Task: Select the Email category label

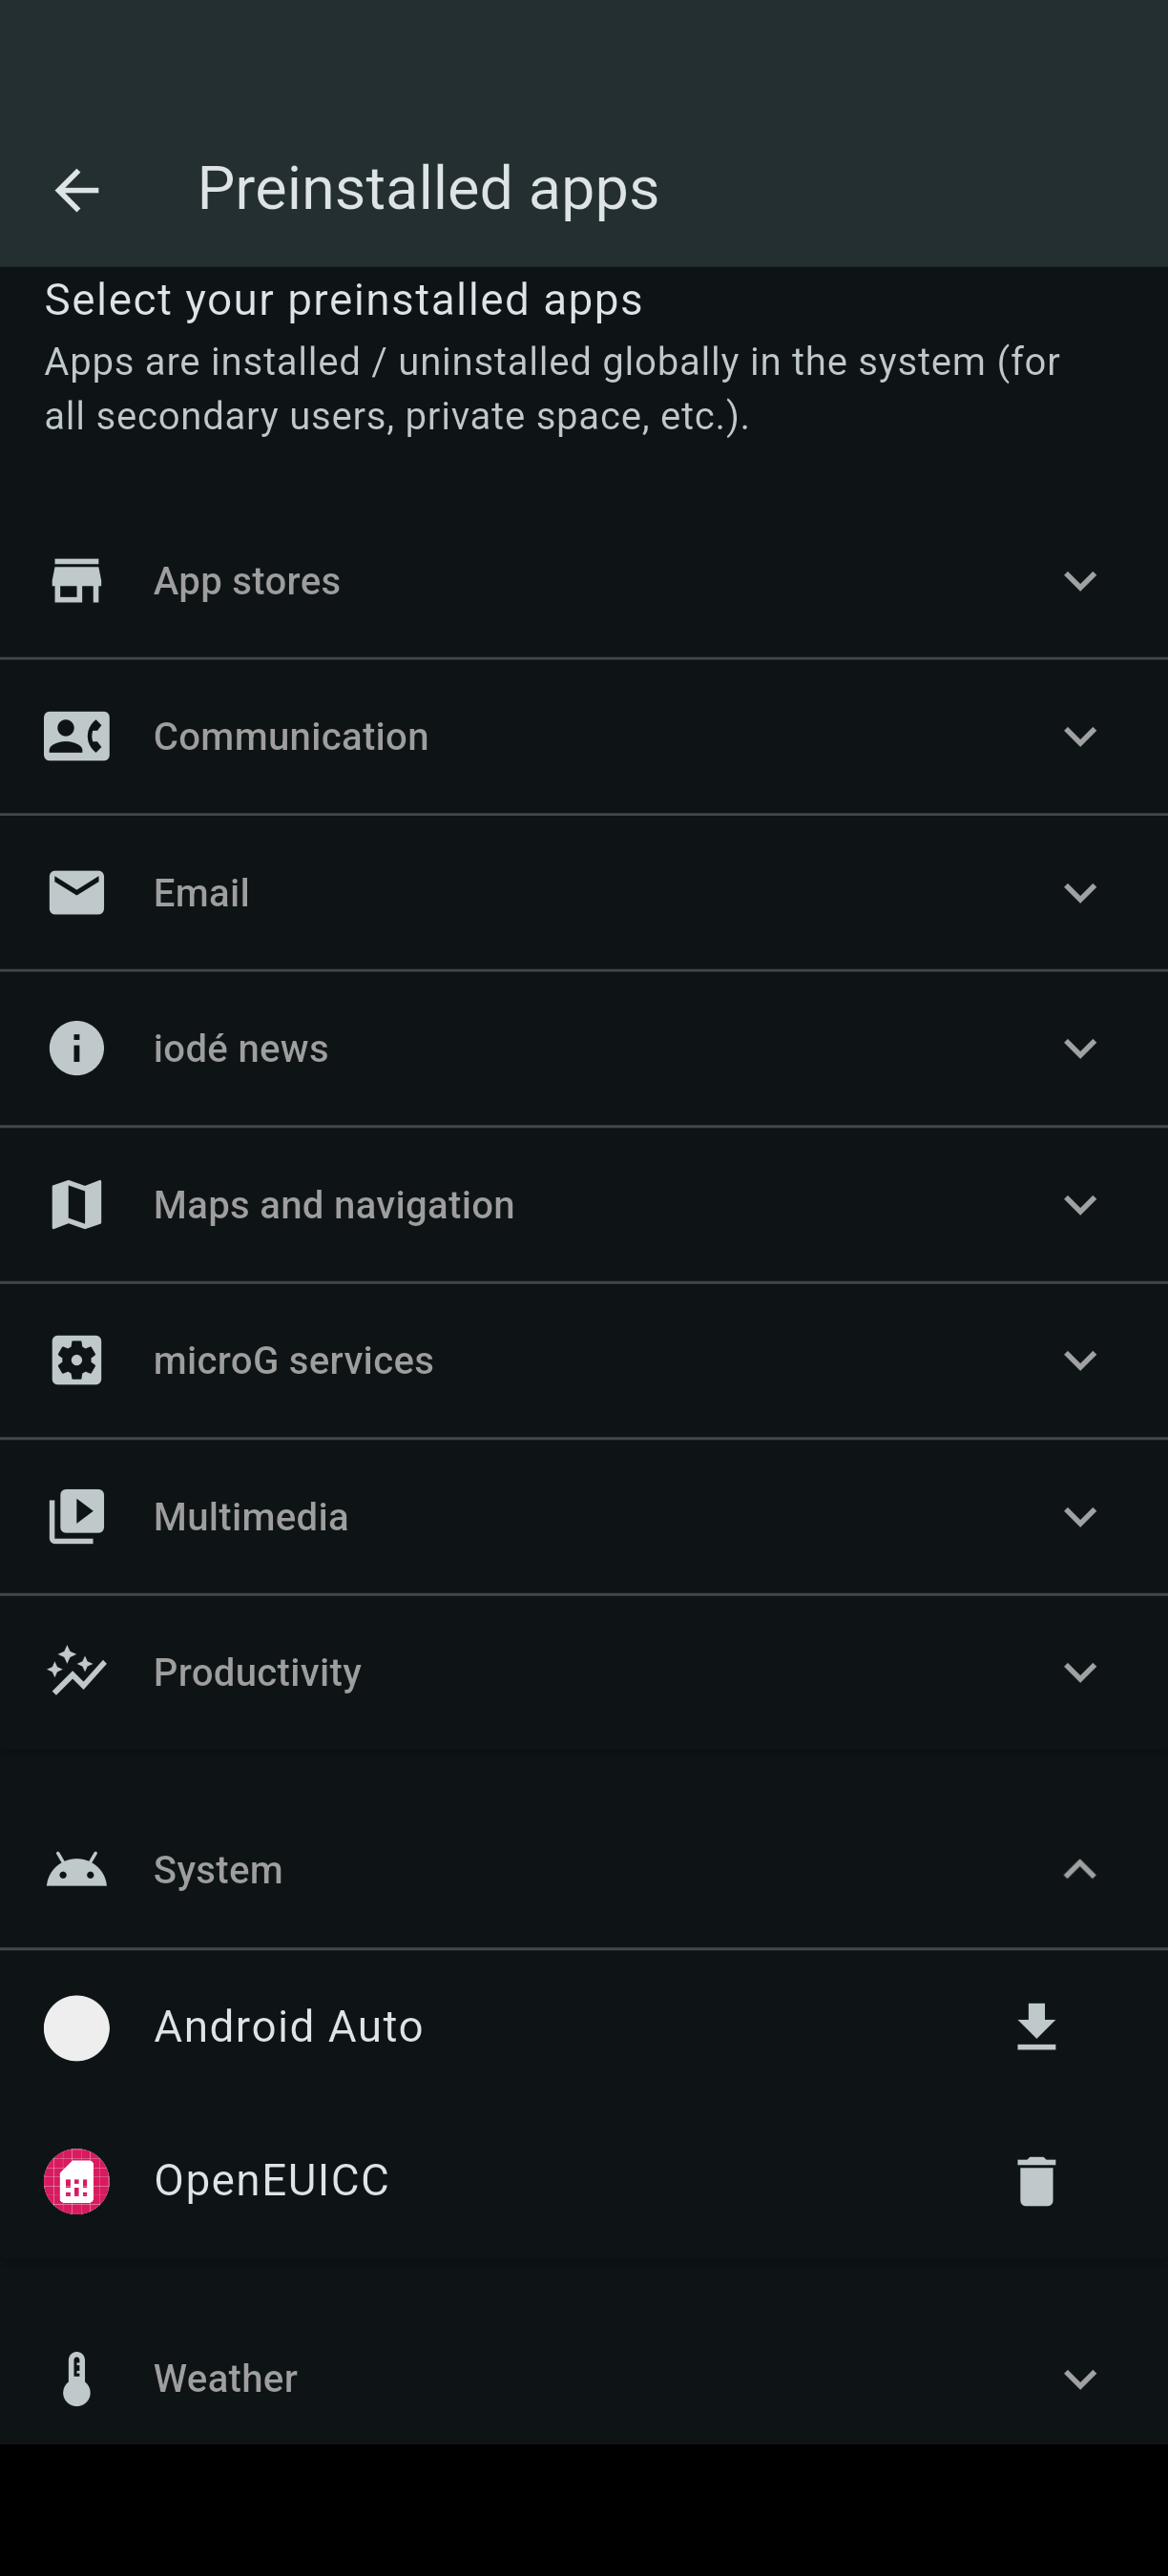Action: [x=201, y=892]
